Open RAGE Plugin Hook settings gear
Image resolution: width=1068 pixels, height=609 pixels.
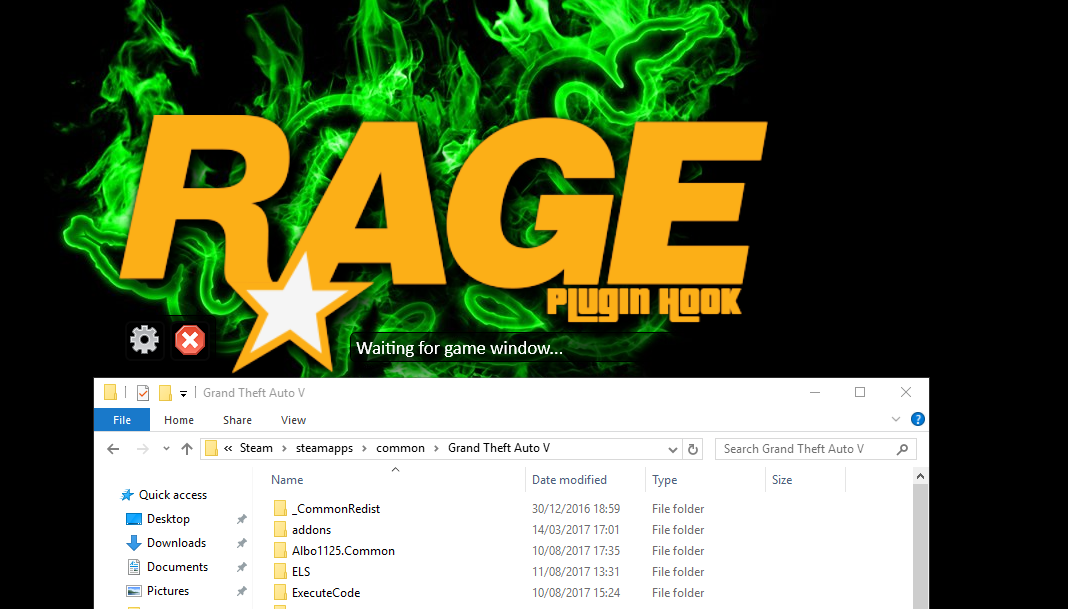click(144, 339)
